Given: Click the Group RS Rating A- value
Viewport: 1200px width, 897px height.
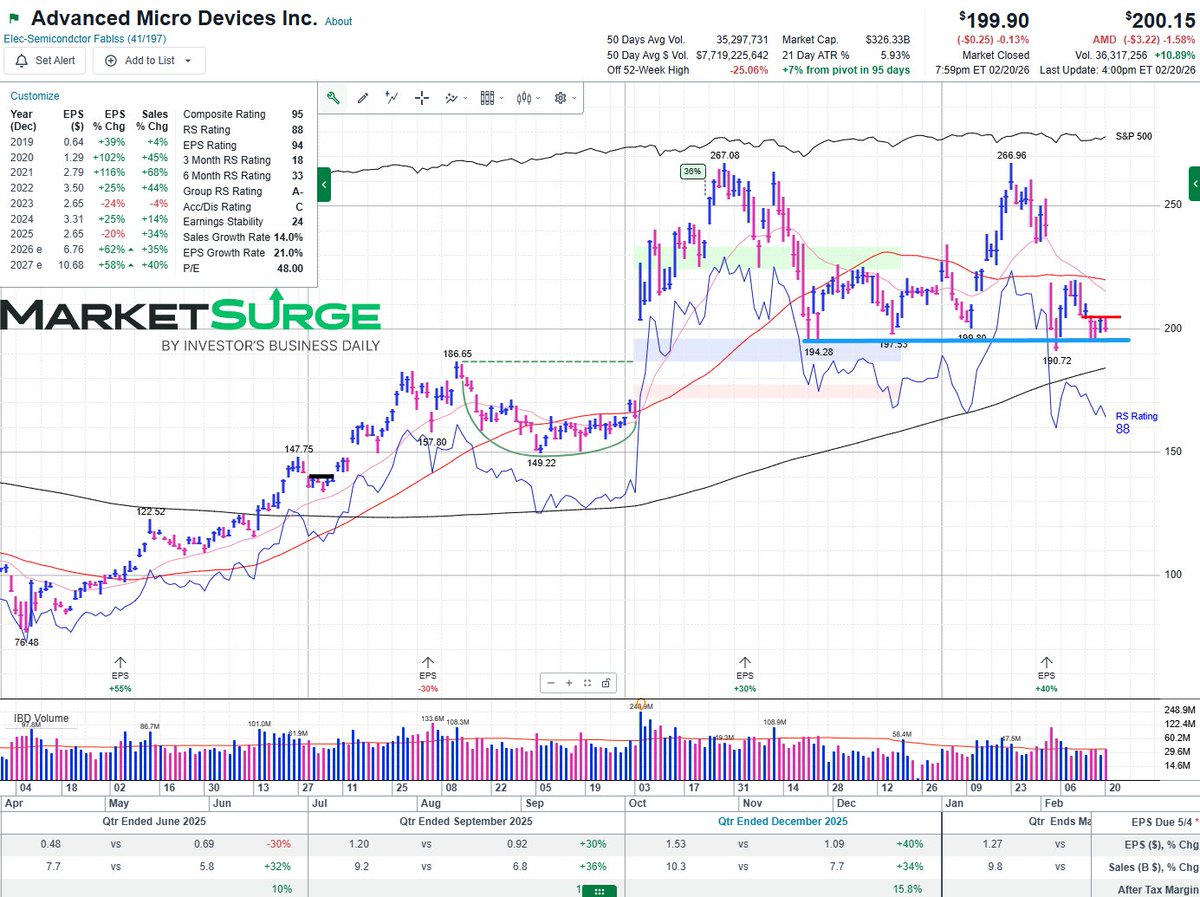Looking at the screenshot, I should (298, 191).
